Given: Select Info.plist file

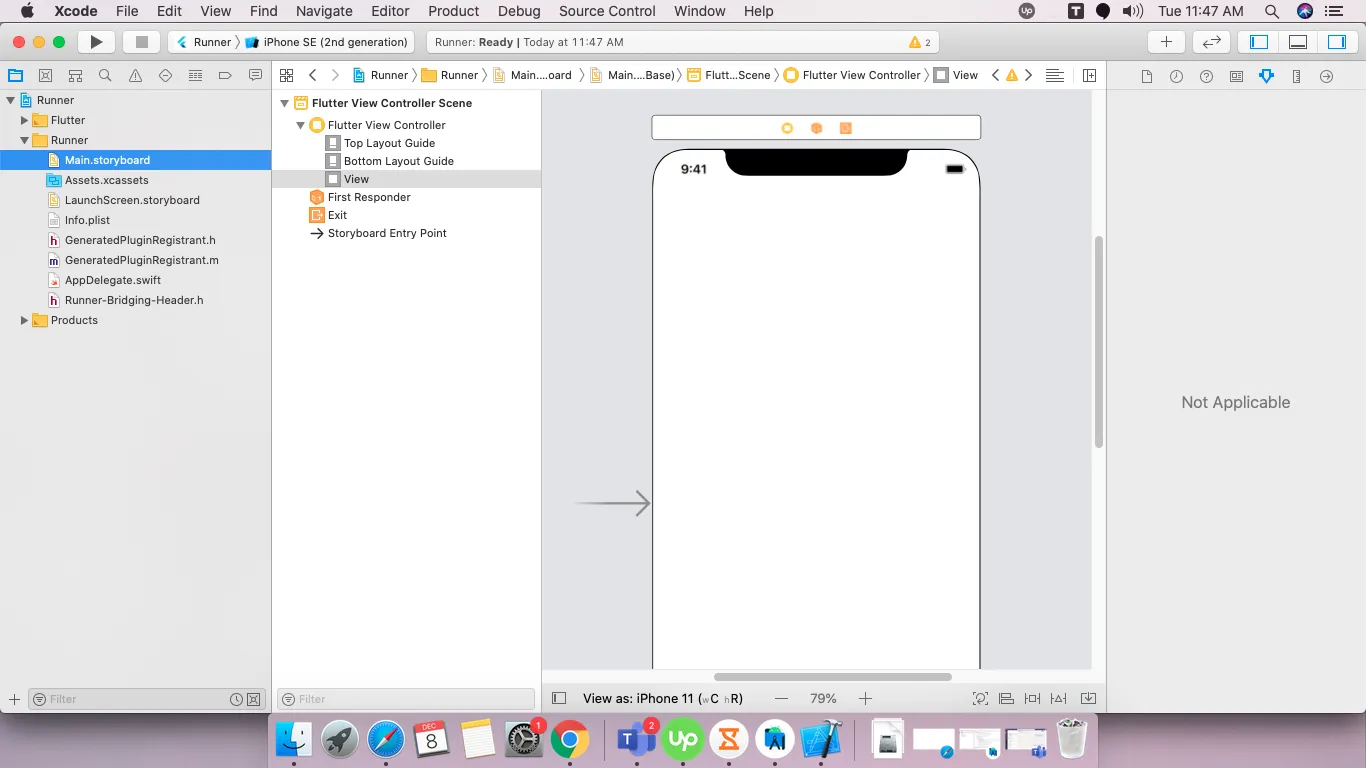Looking at the screenshot, I should [87, 220].
